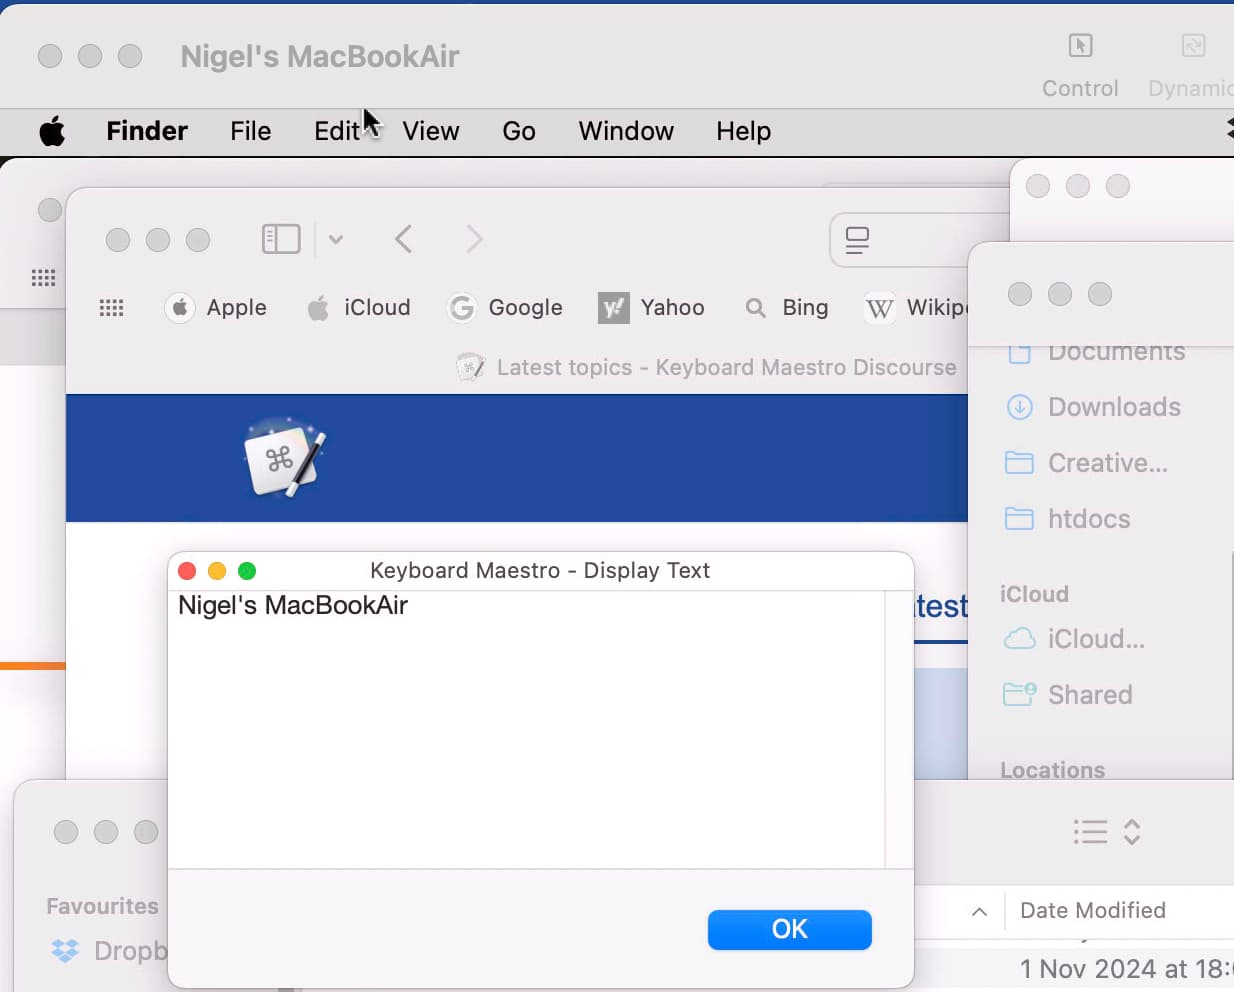Viewport: 1234px width, 992px height.
Task: Select Shared in the Finder sidebar
Action: (1068, 695)
